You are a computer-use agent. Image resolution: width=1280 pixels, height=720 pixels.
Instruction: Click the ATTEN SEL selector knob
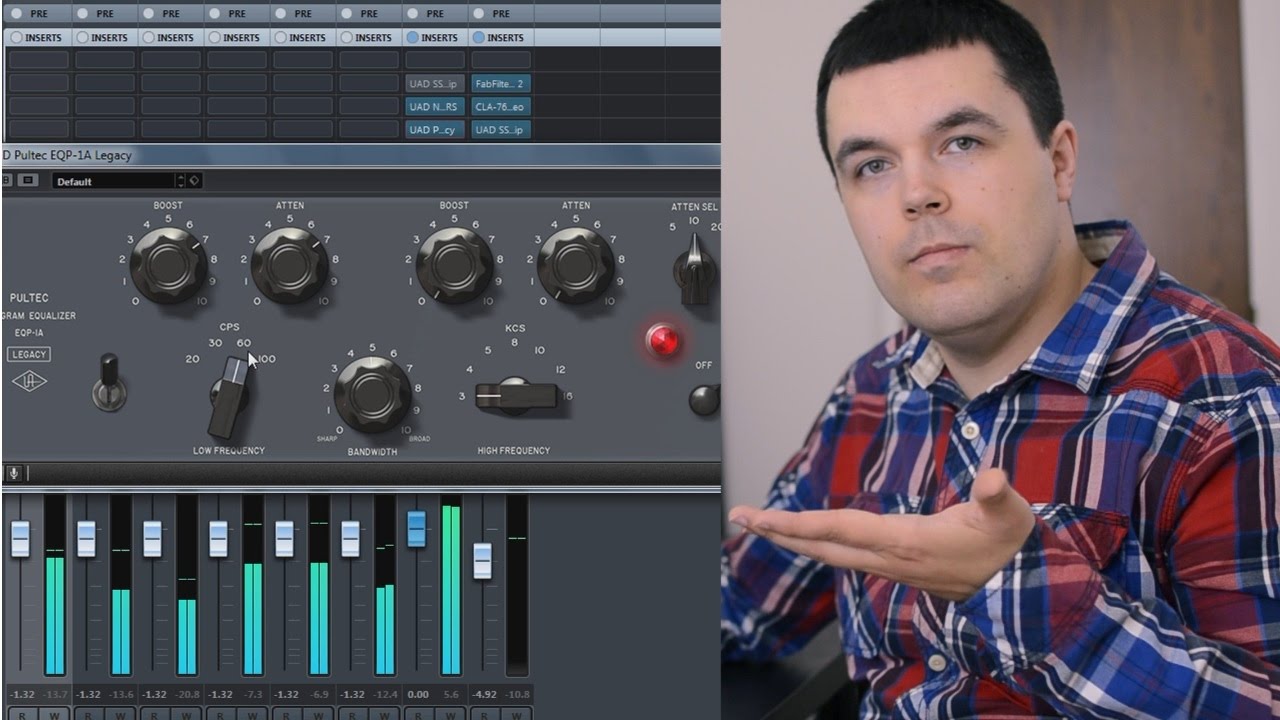694,268
